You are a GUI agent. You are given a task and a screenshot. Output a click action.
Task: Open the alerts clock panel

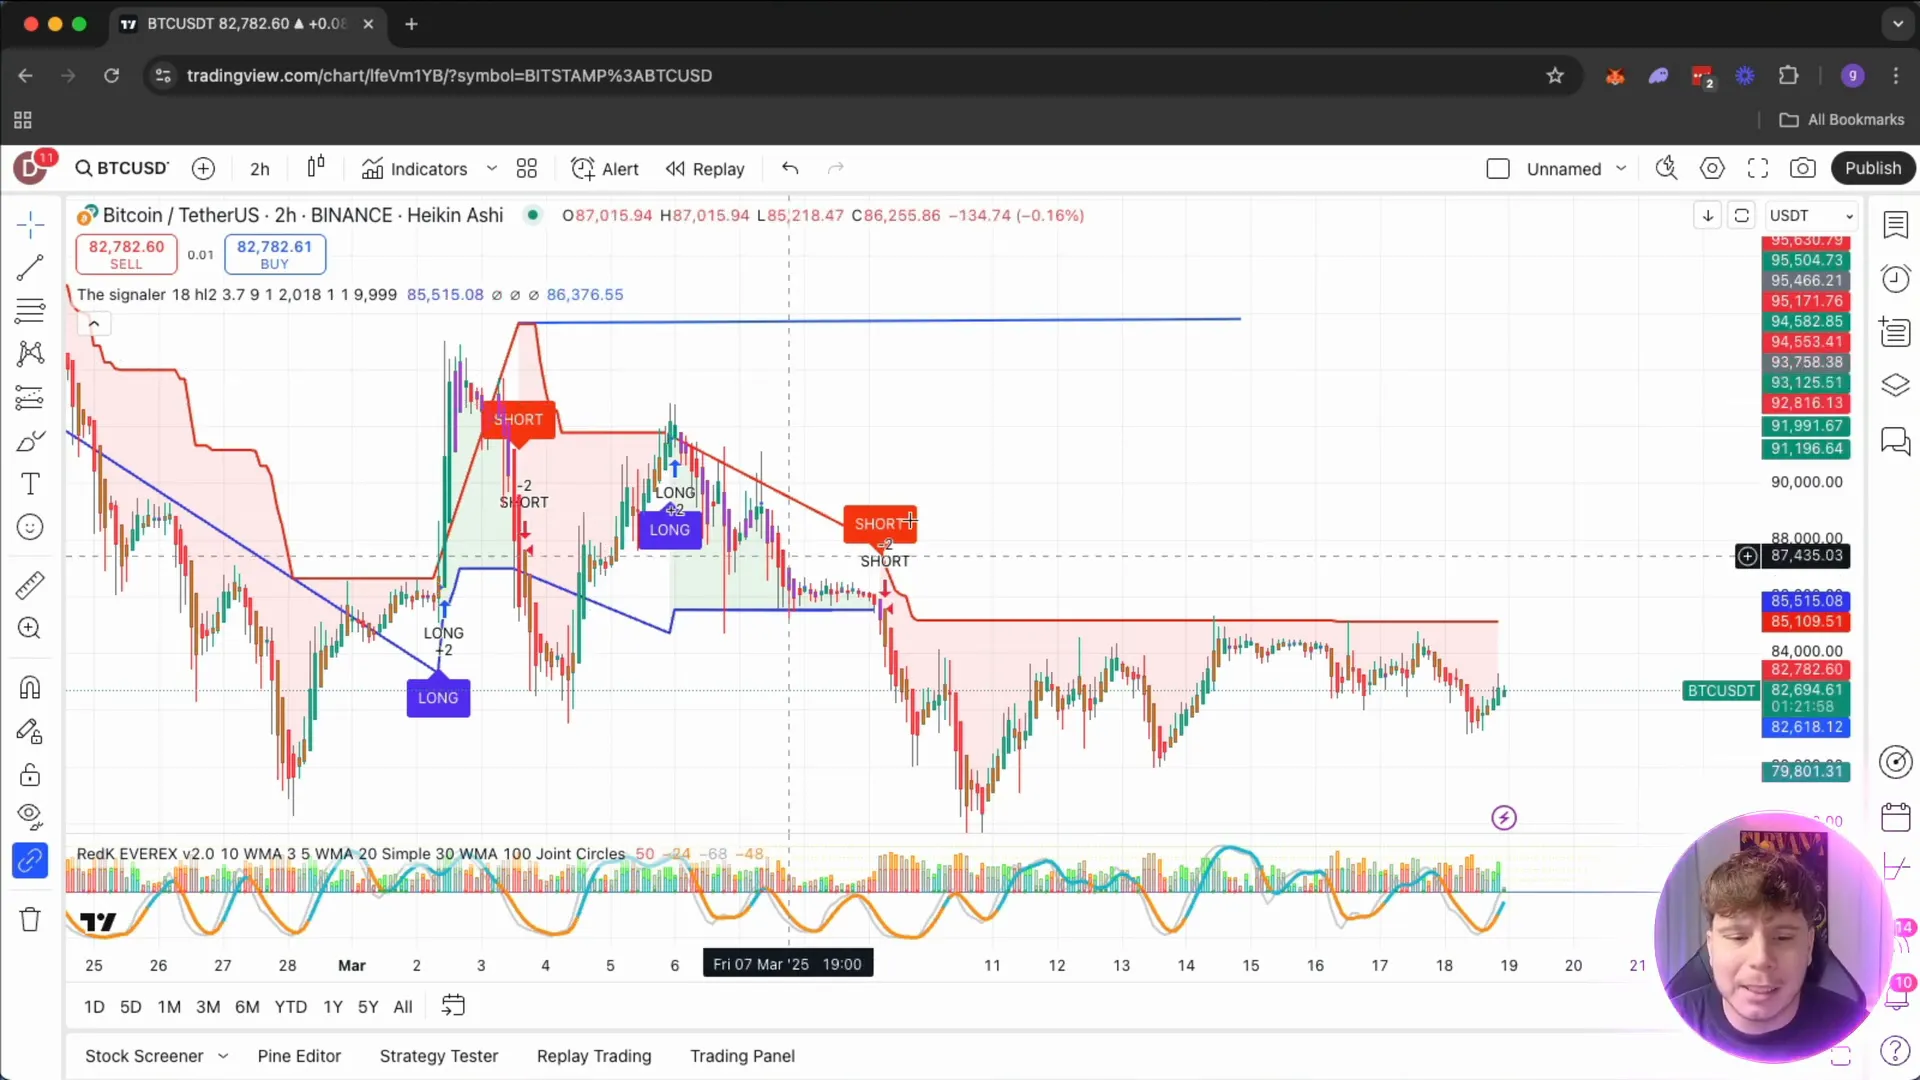1895,278
